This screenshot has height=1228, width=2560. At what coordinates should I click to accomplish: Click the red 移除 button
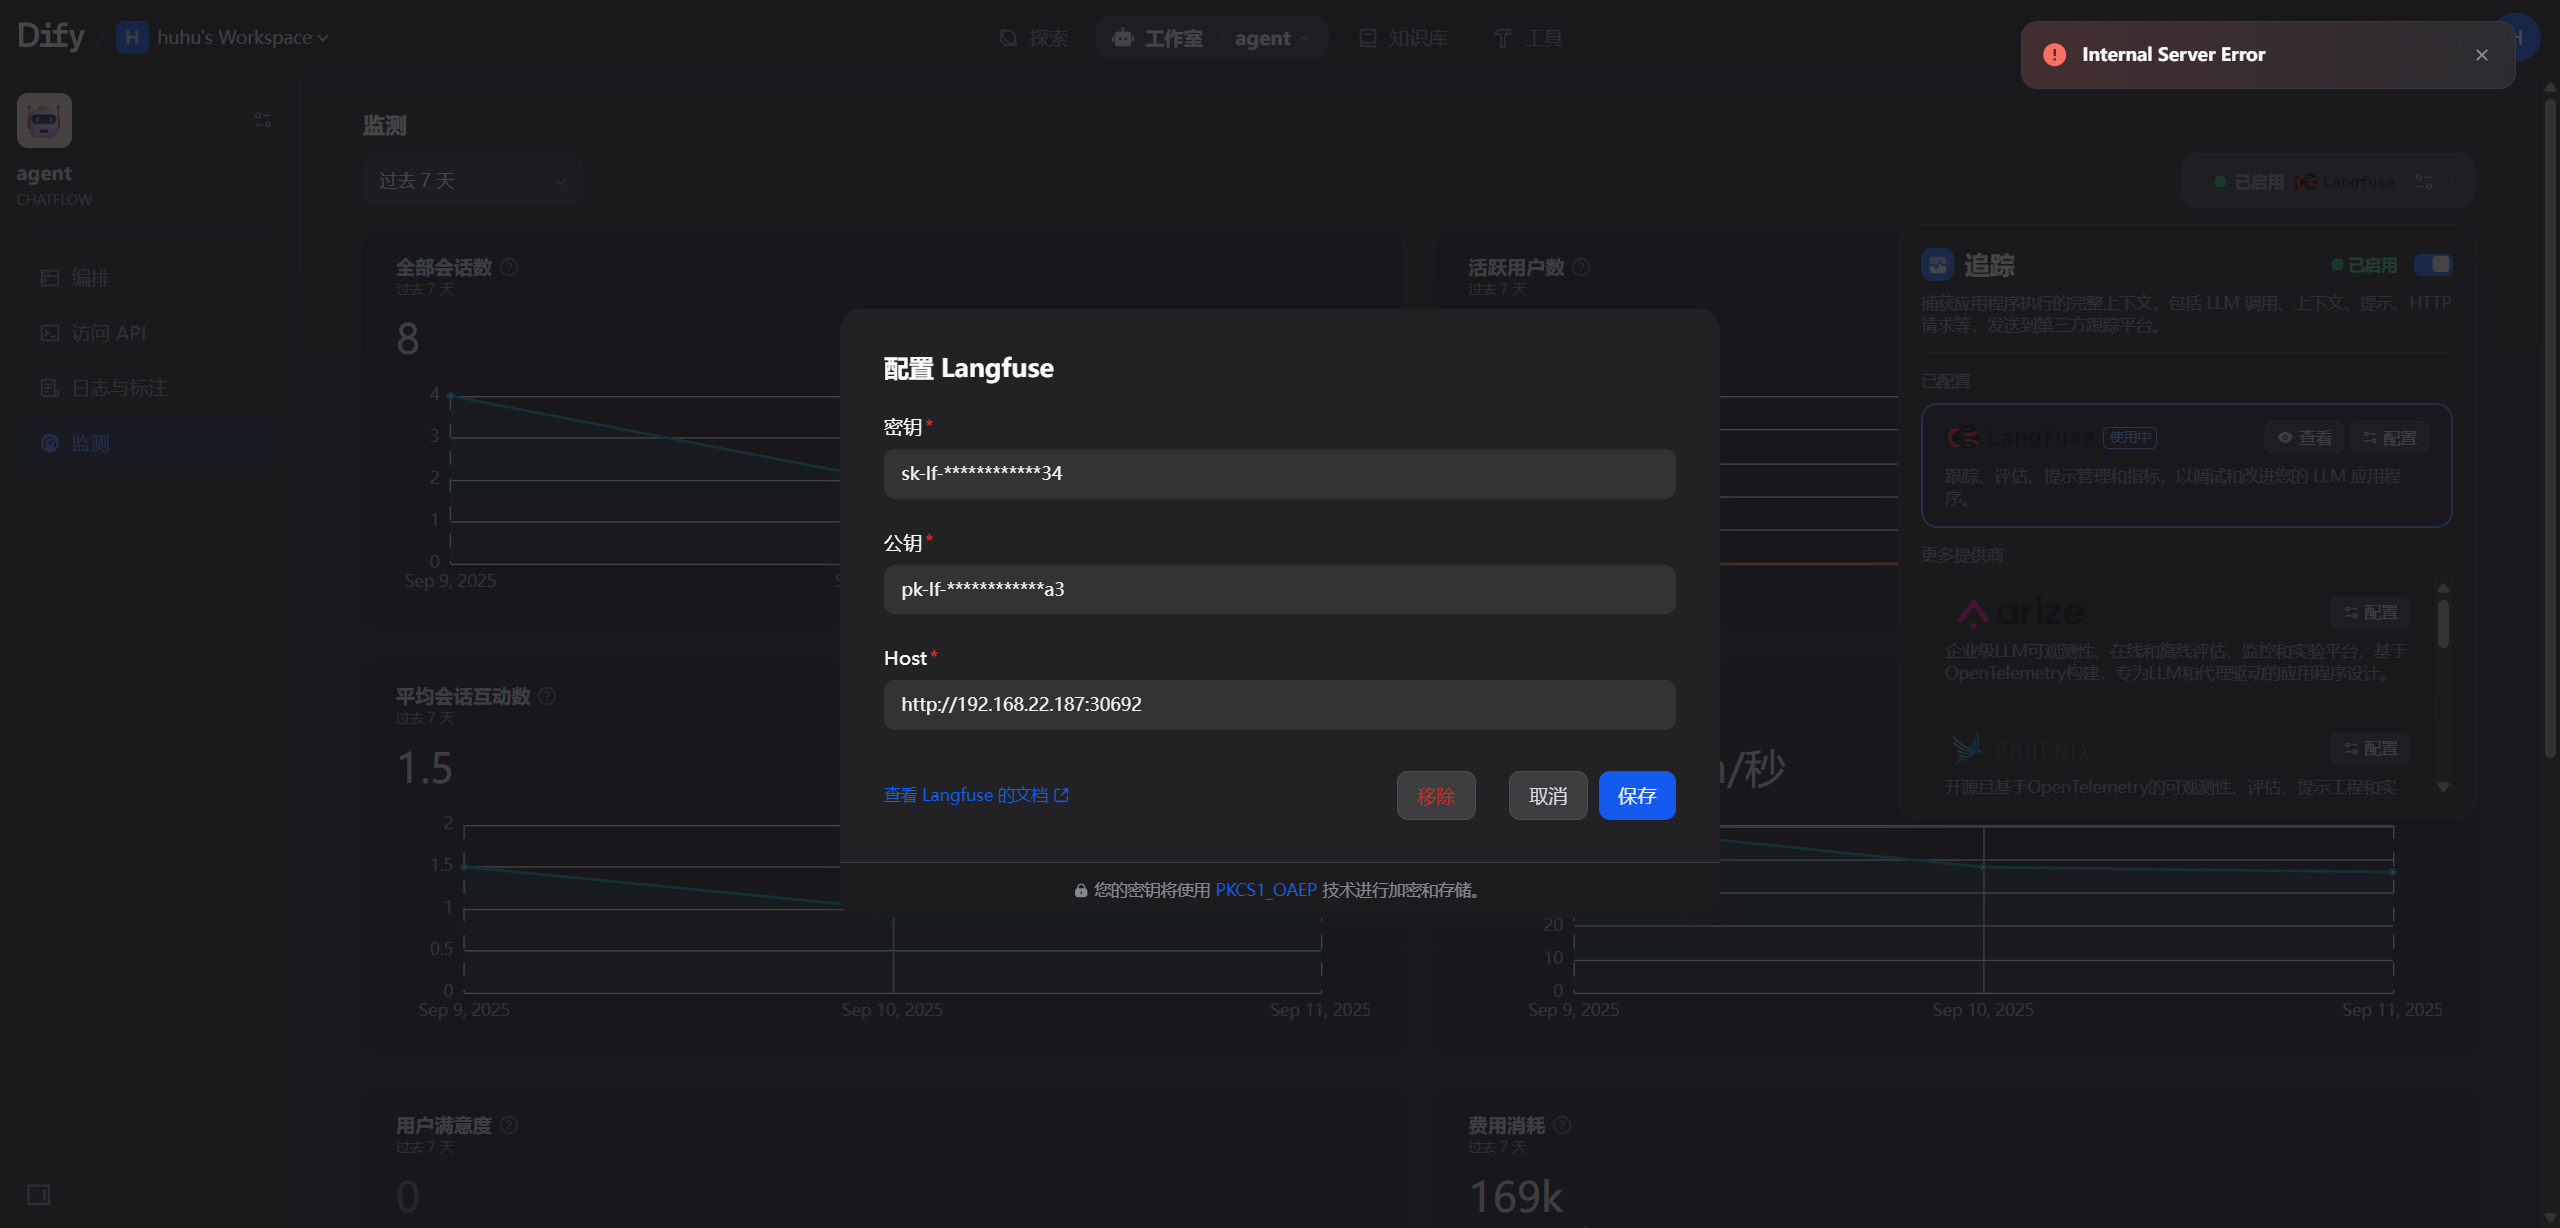[1436, 796]
